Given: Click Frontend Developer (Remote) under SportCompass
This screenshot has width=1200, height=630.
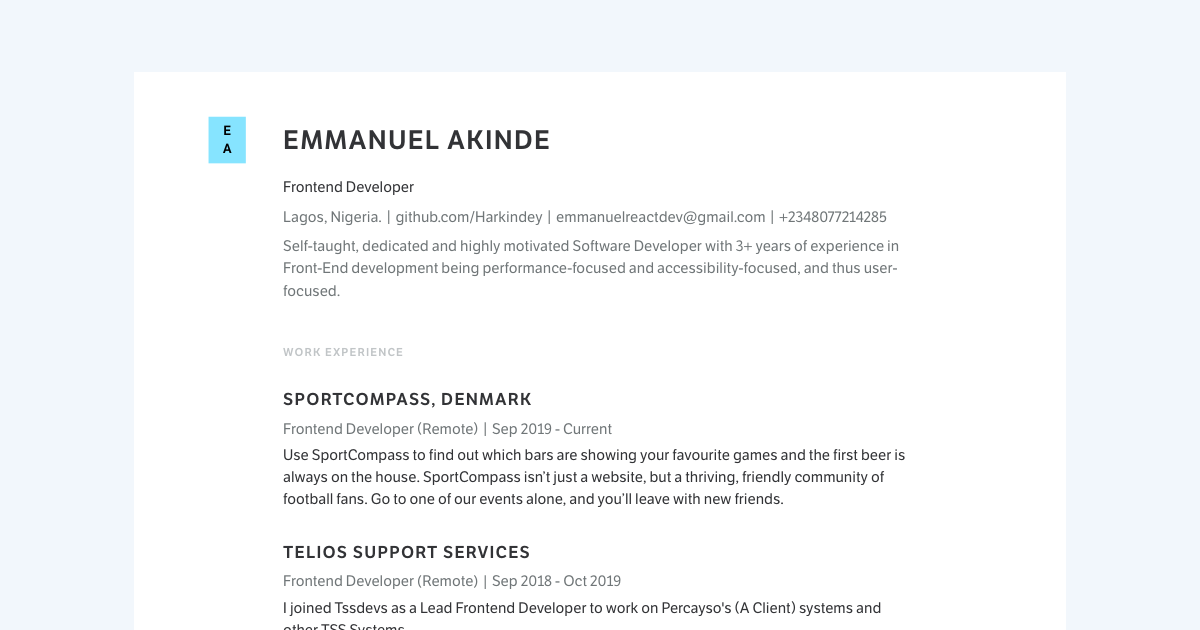Looking at the screenshot, I should tap(380, 429).
